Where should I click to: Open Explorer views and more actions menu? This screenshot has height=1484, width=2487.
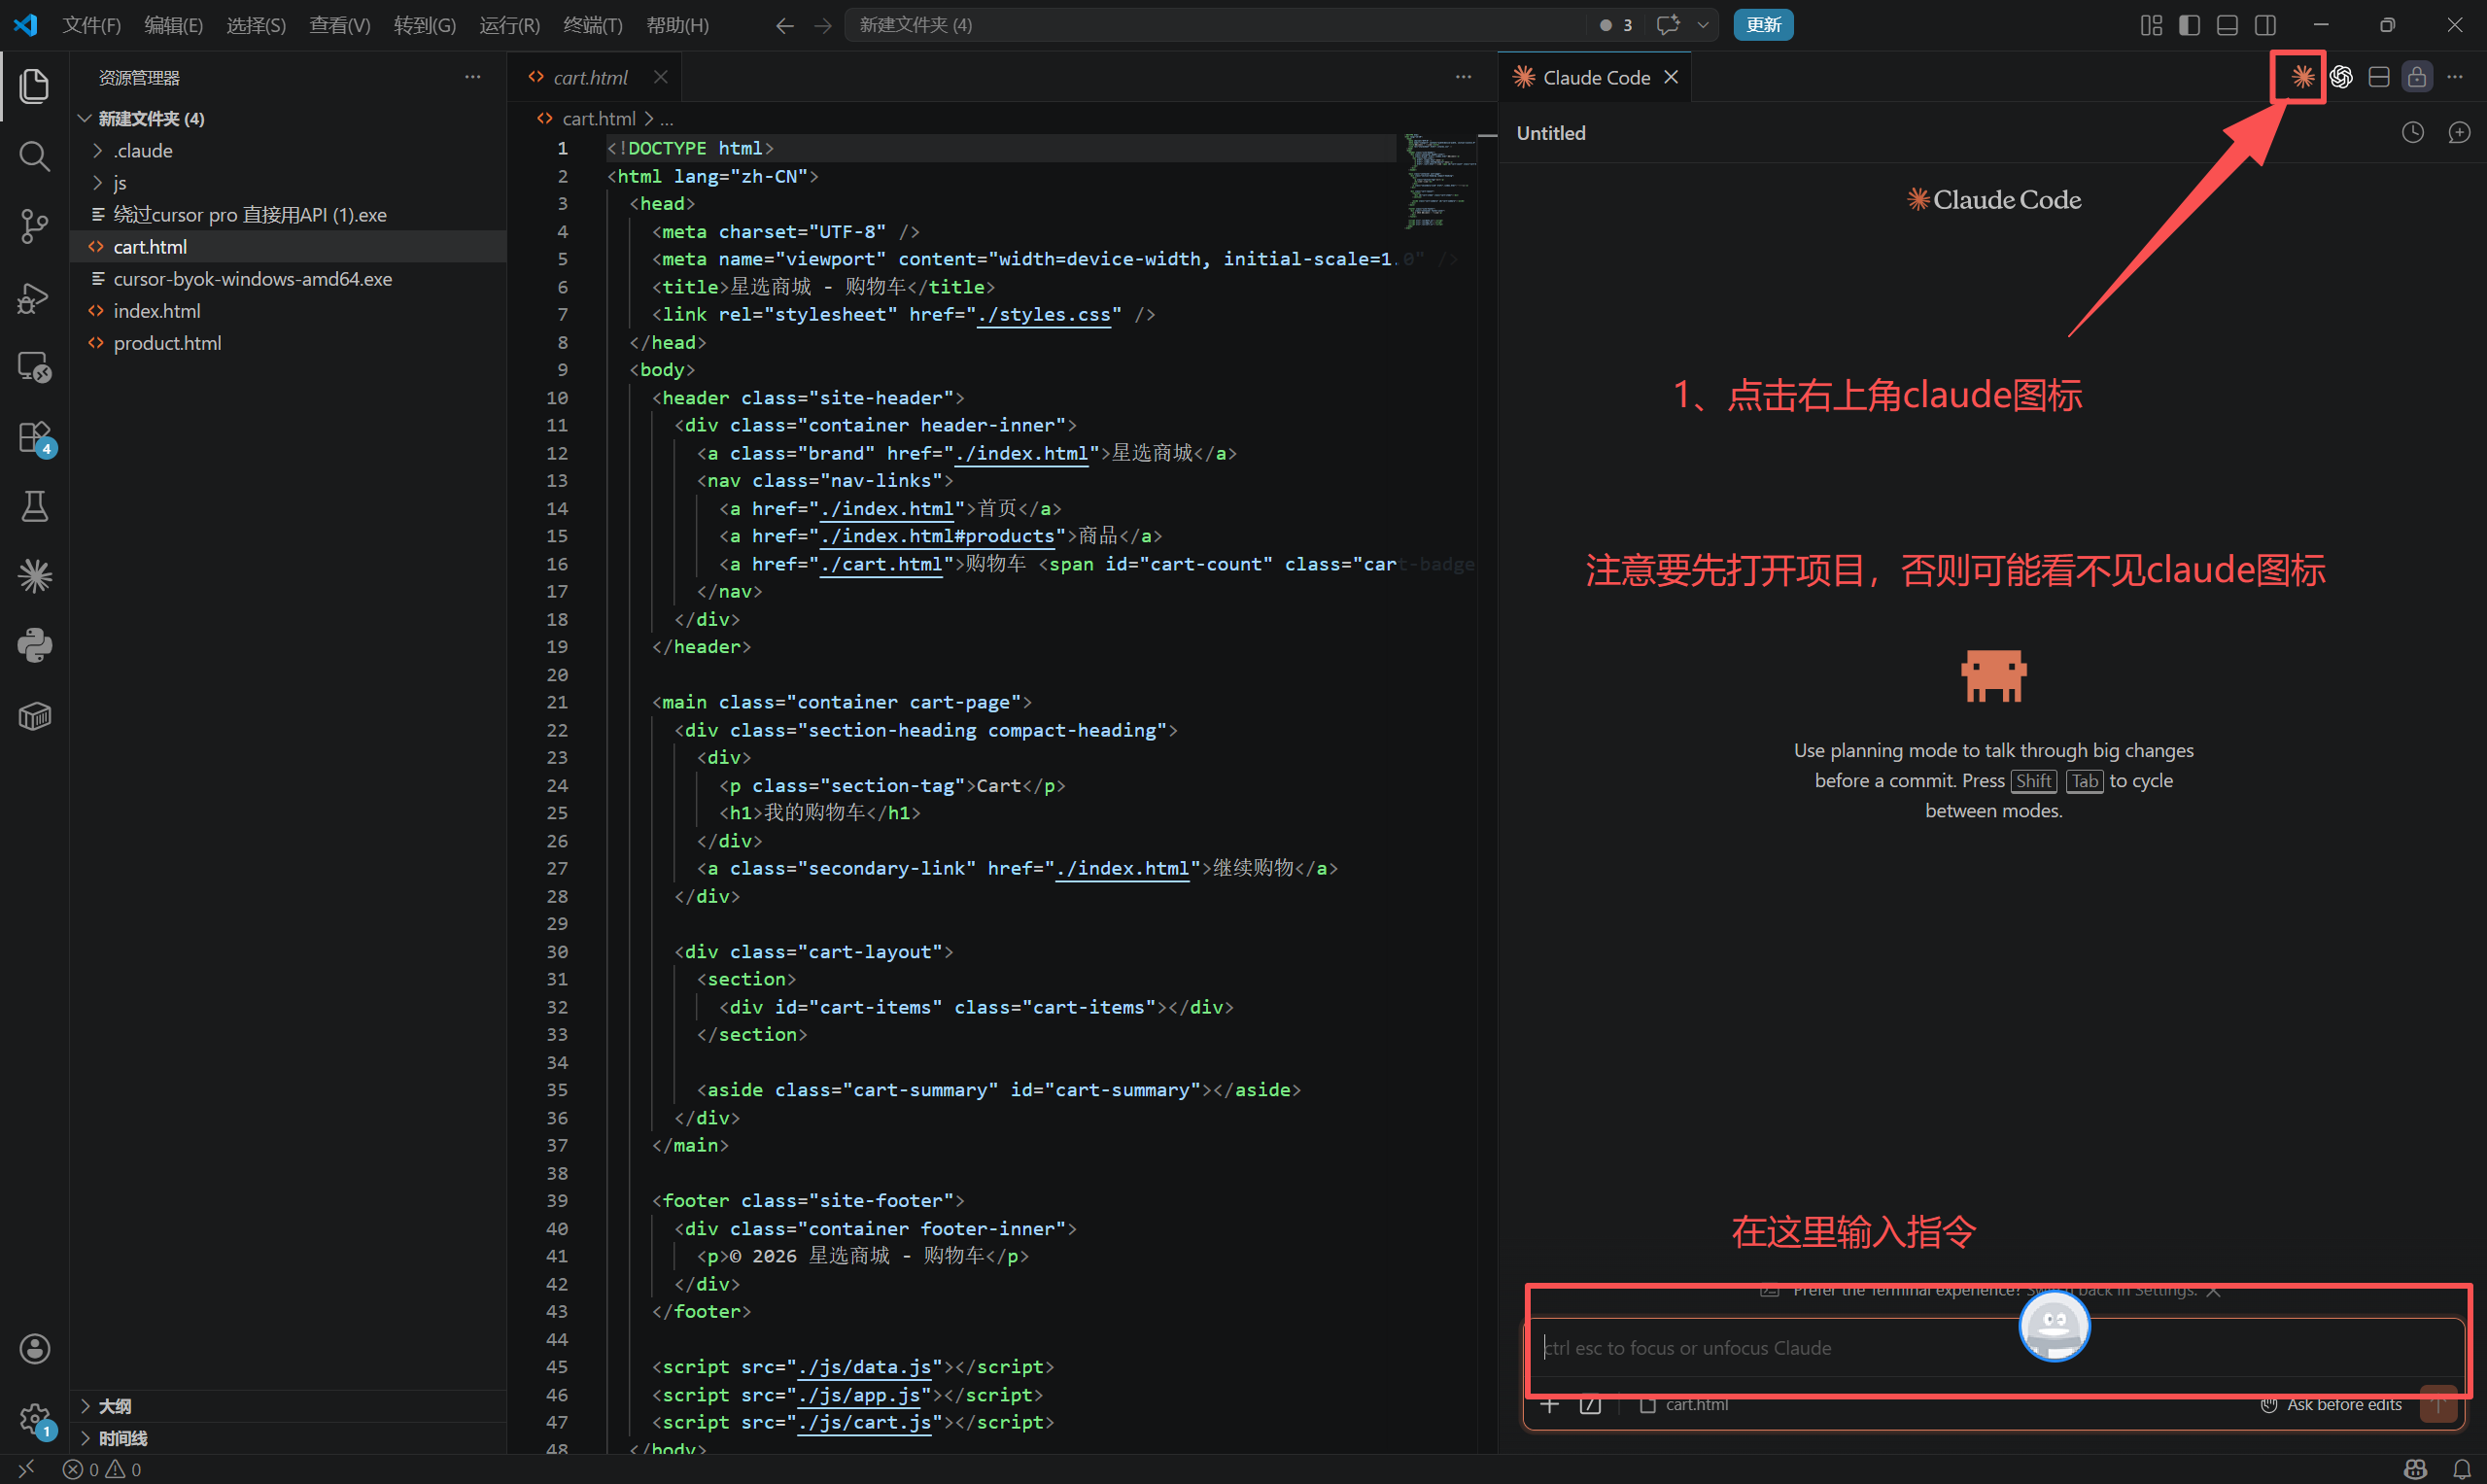pos(473,77)
